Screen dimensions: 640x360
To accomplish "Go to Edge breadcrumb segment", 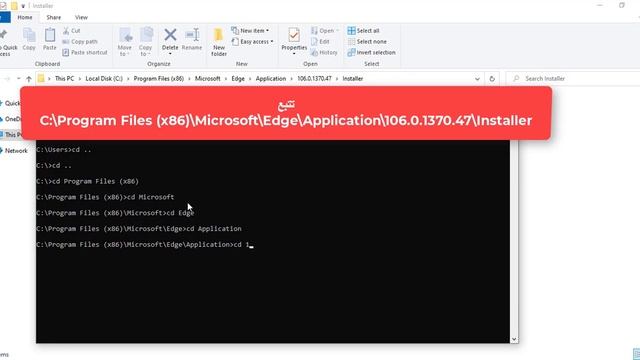I will click(238, 79).
